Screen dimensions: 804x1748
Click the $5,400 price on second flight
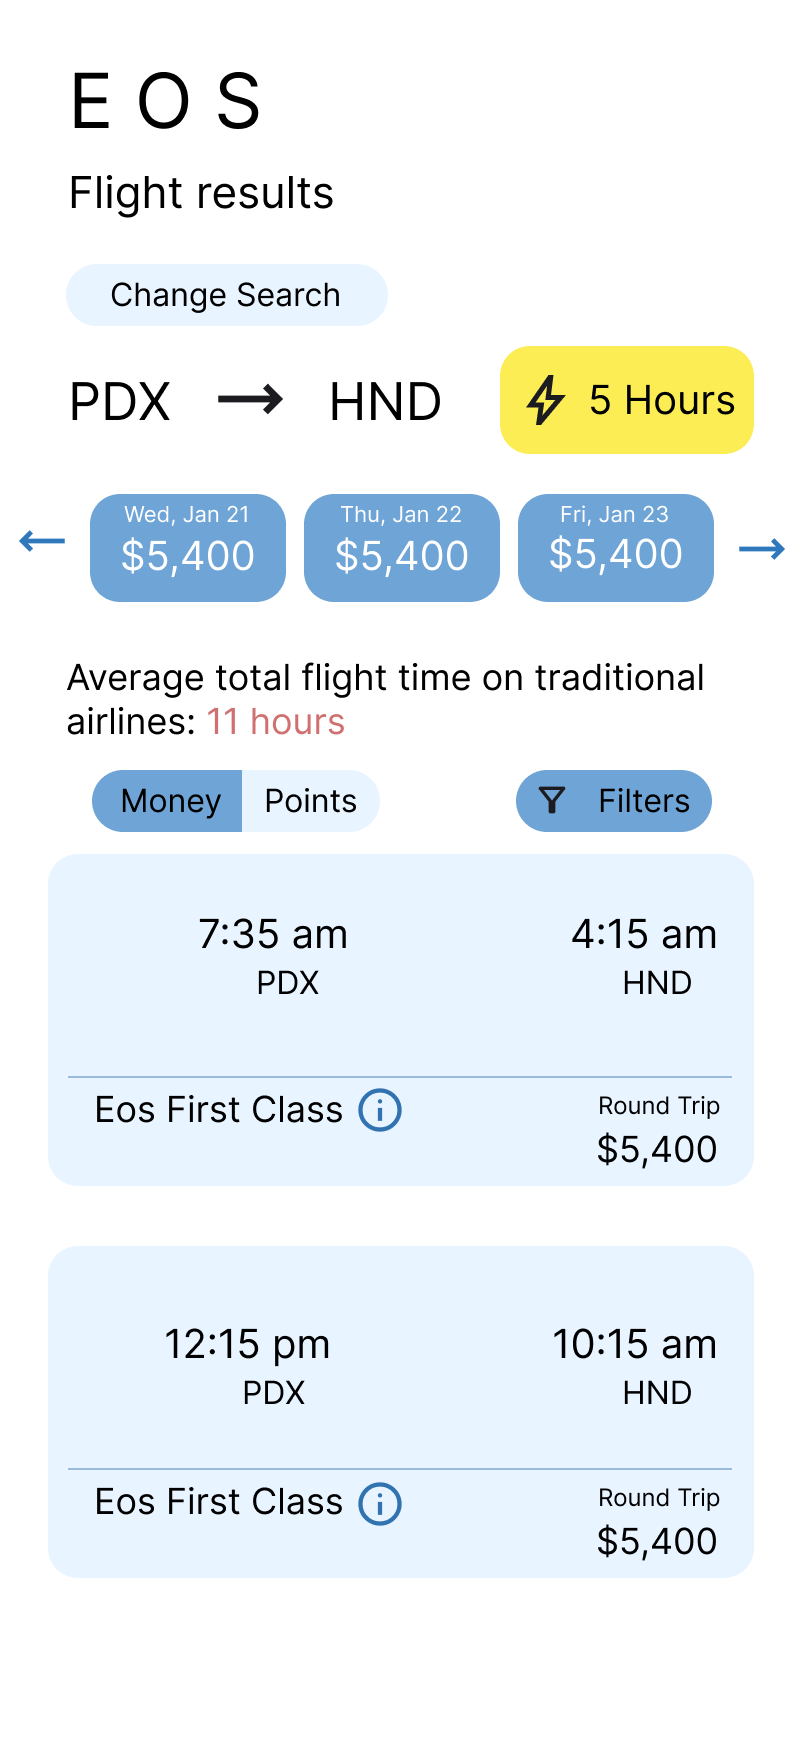point(657,1541)
